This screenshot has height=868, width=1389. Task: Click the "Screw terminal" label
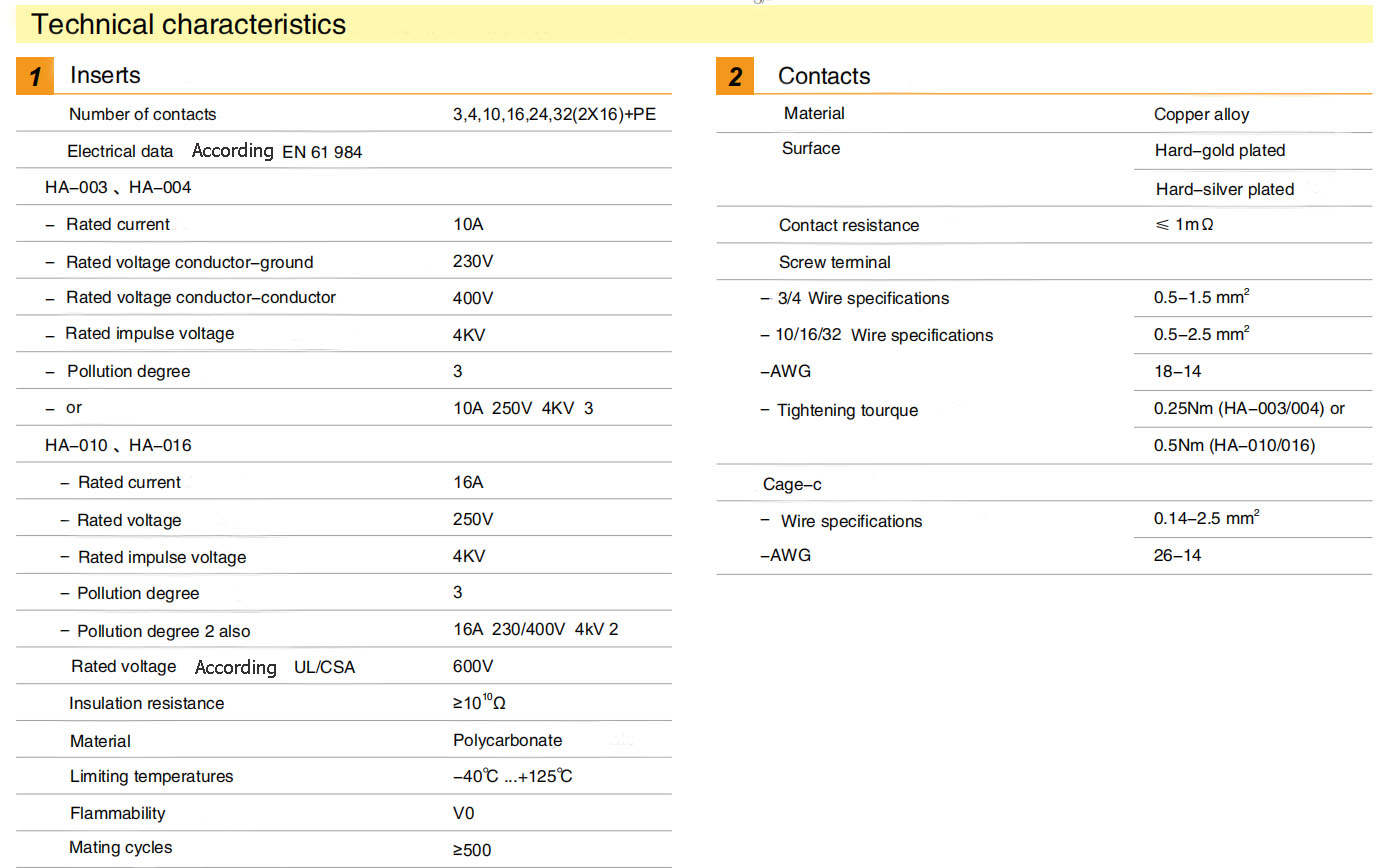pyautogui.click(x=835, y=262)
